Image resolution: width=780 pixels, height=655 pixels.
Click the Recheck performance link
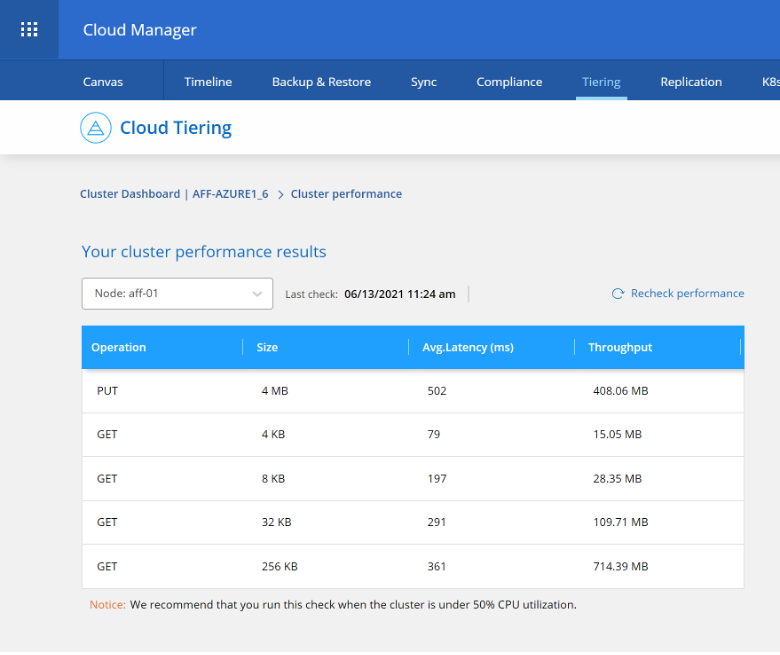(x=687, y=294)
